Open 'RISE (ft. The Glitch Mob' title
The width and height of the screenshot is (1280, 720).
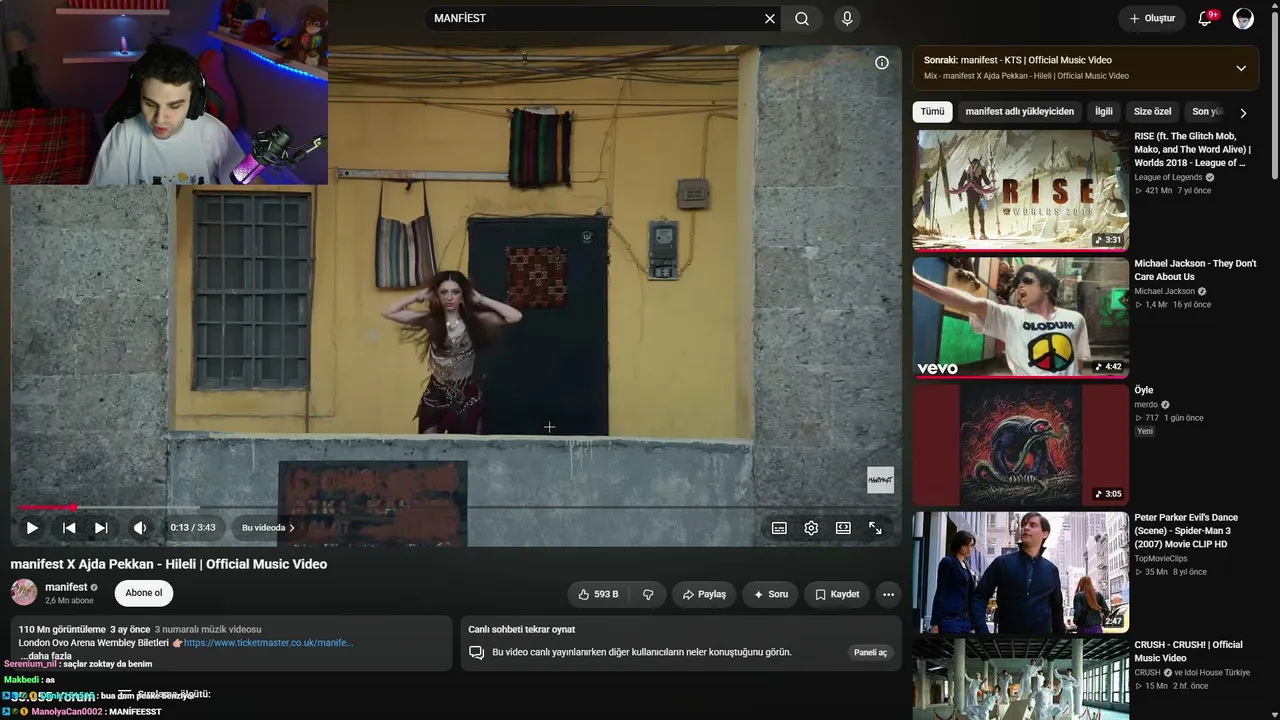(1193, 149)
